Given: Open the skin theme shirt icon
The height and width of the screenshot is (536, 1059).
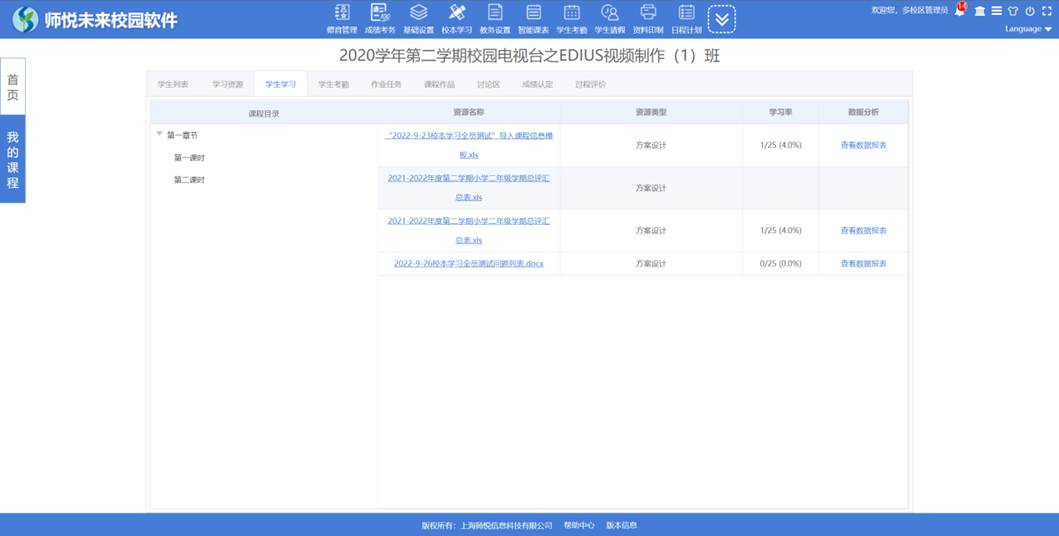Looking at the screenshot, I should 1013,11.
